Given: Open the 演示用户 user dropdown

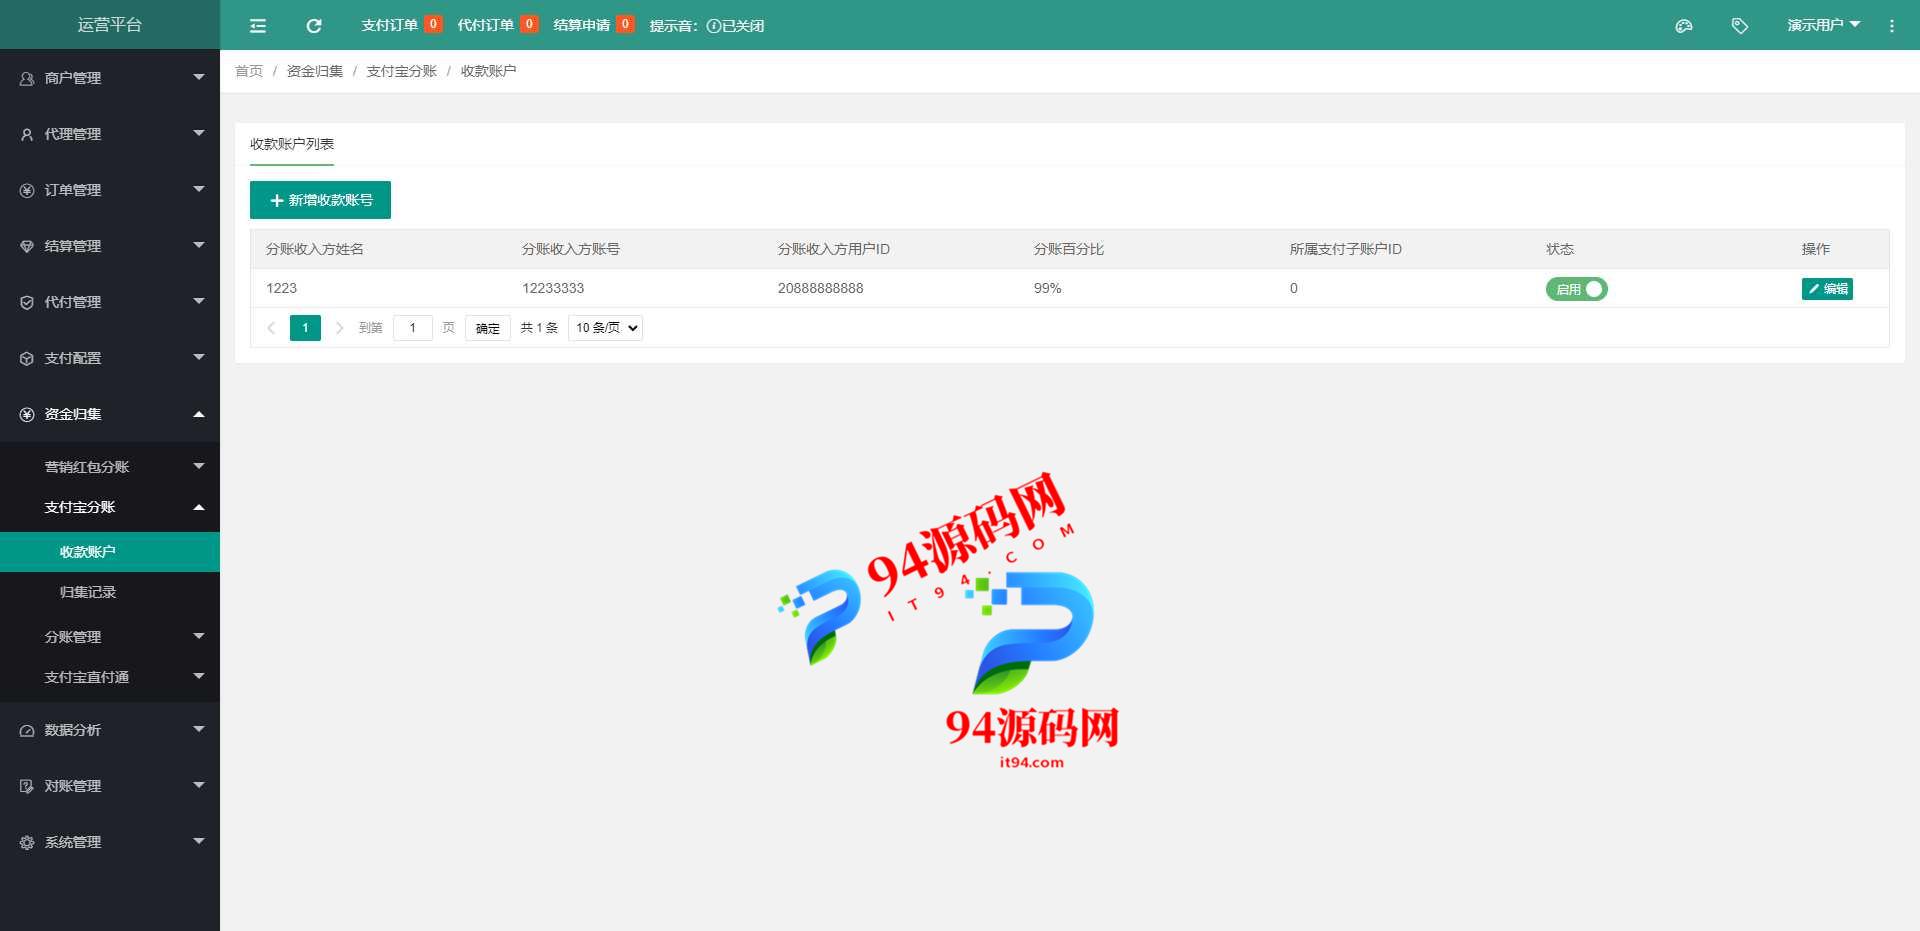Looking at the screenshot, I should (1823, 25).
